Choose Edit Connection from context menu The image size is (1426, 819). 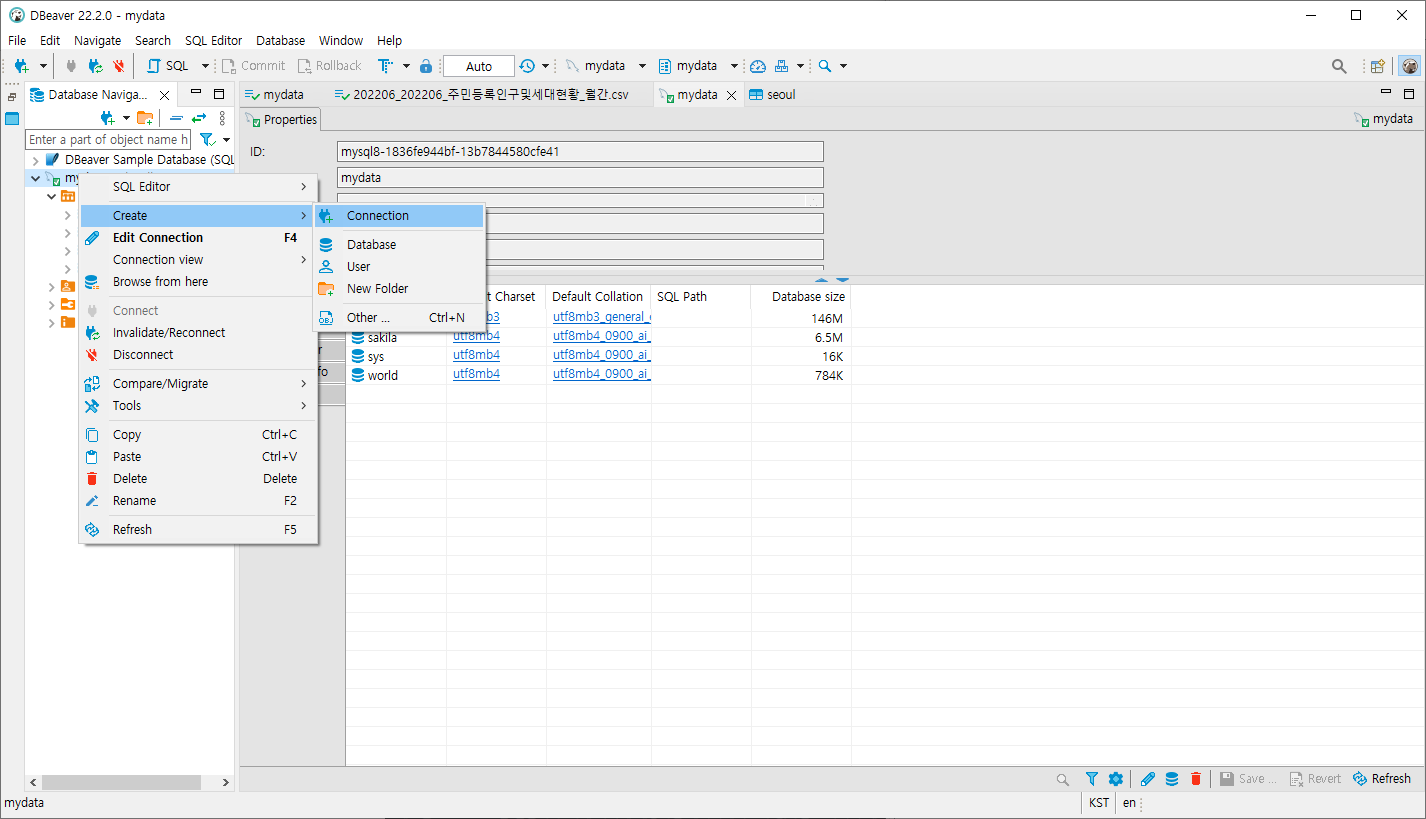[x=198, y=238]
